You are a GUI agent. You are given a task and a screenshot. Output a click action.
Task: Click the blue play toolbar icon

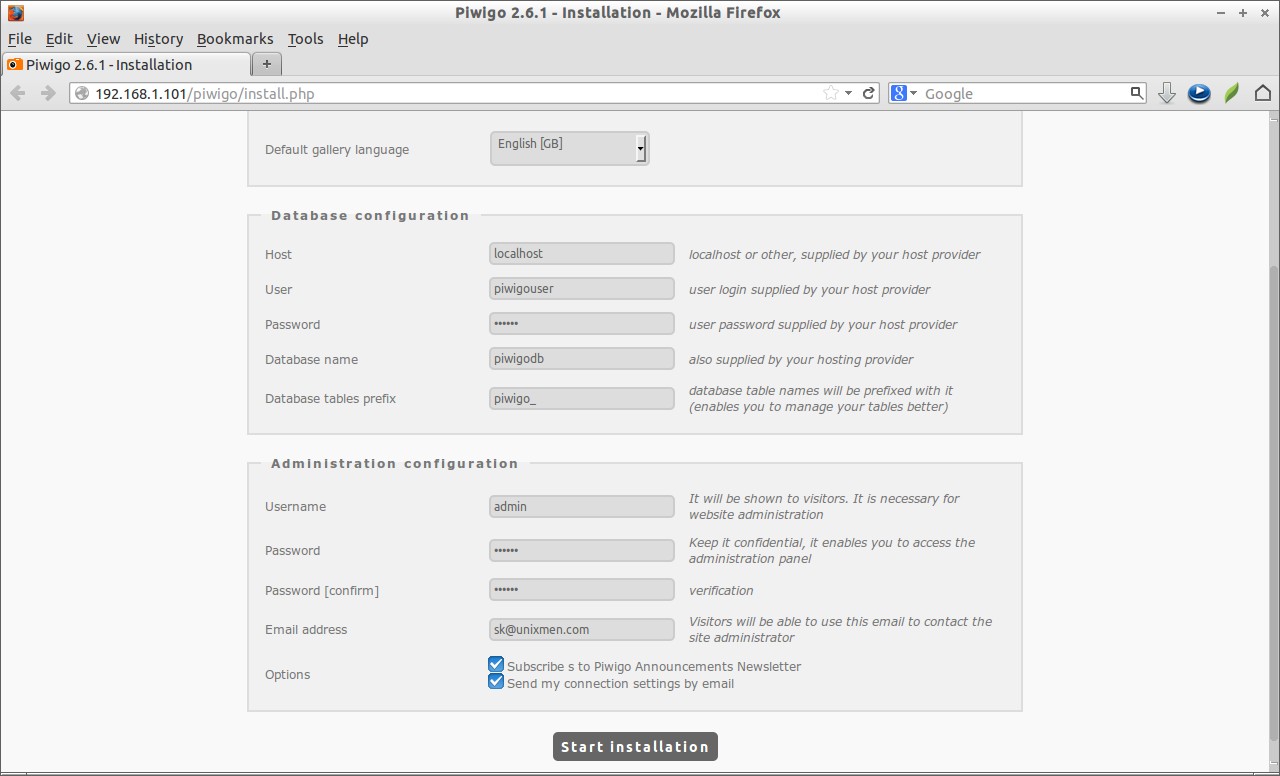[x=1199, y=93]
